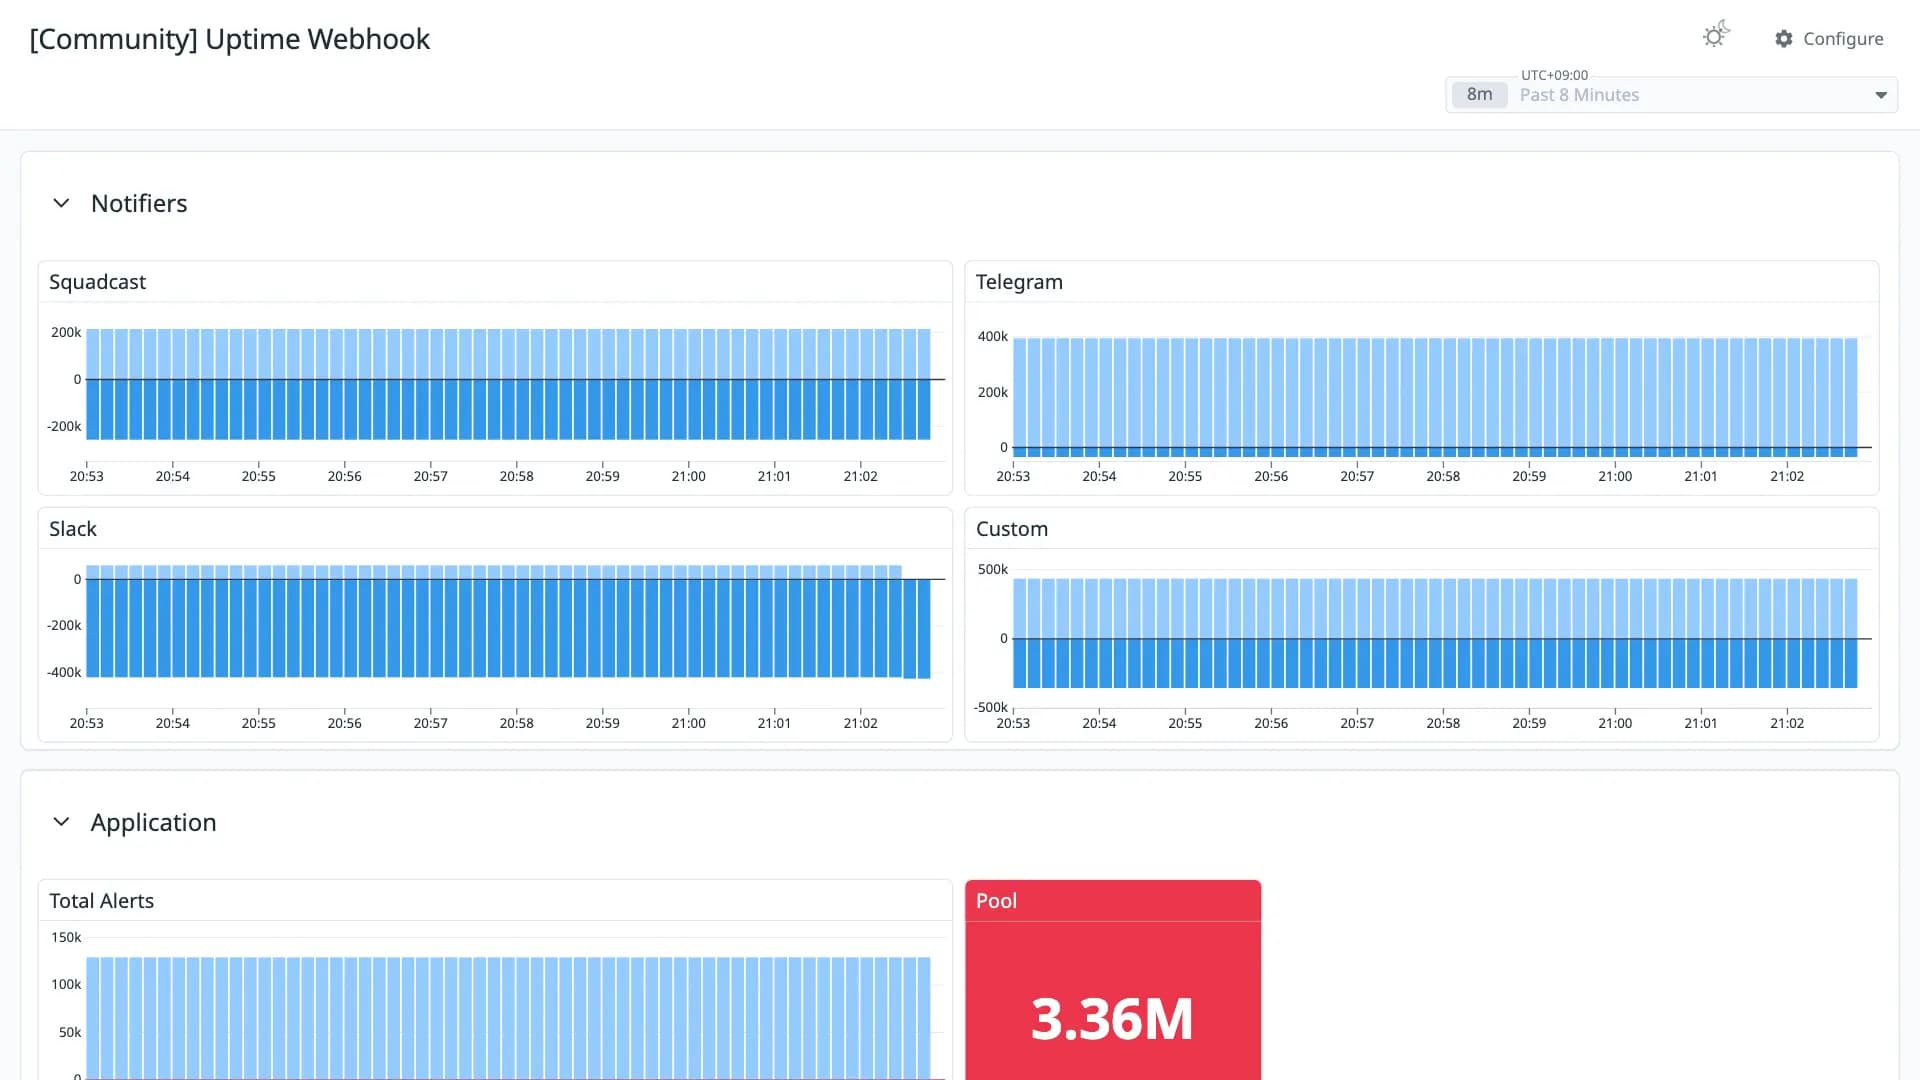Click the Squadcast widget title

pyautogui.click(x=97, y=282)
